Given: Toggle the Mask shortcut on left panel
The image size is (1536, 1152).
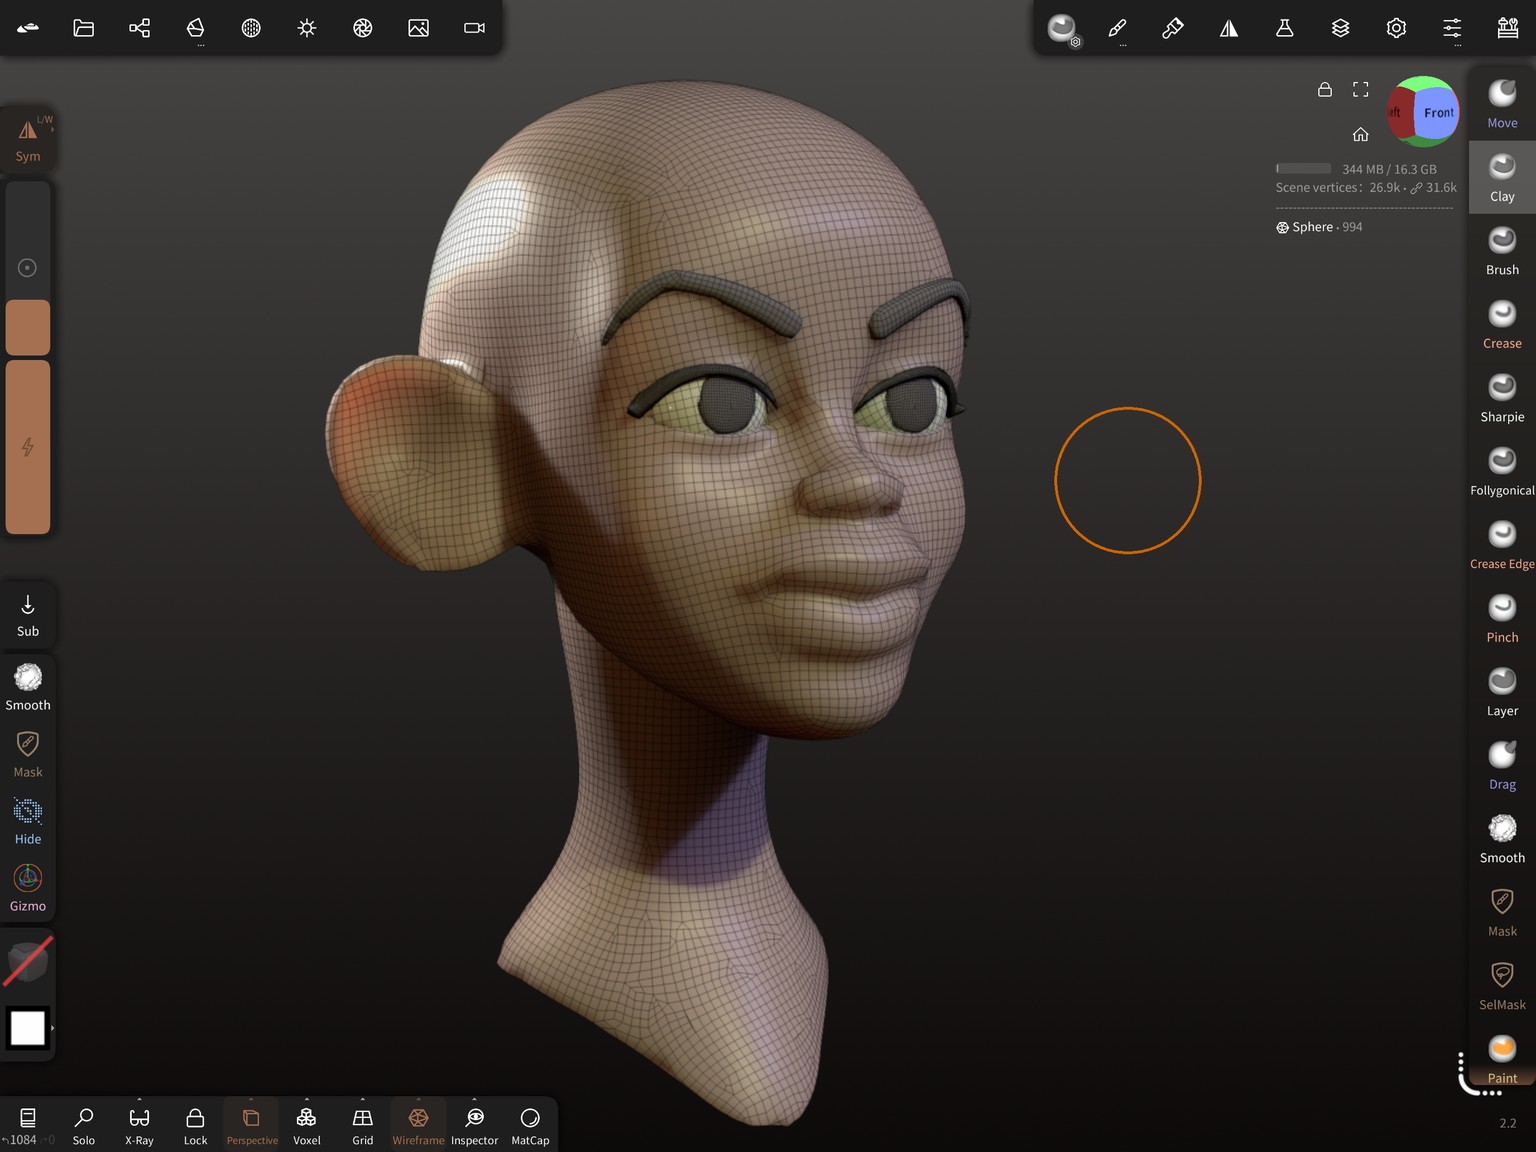Looking at the screenshot, I should pos(28,754).
